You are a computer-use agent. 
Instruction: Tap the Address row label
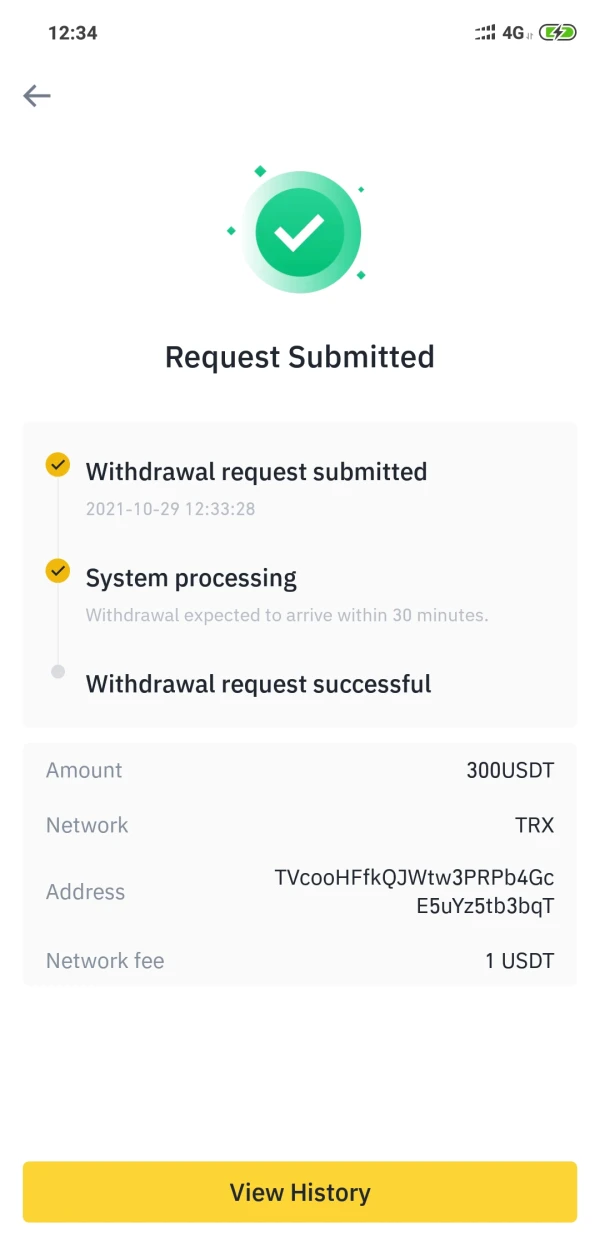[x=85, y=892]
